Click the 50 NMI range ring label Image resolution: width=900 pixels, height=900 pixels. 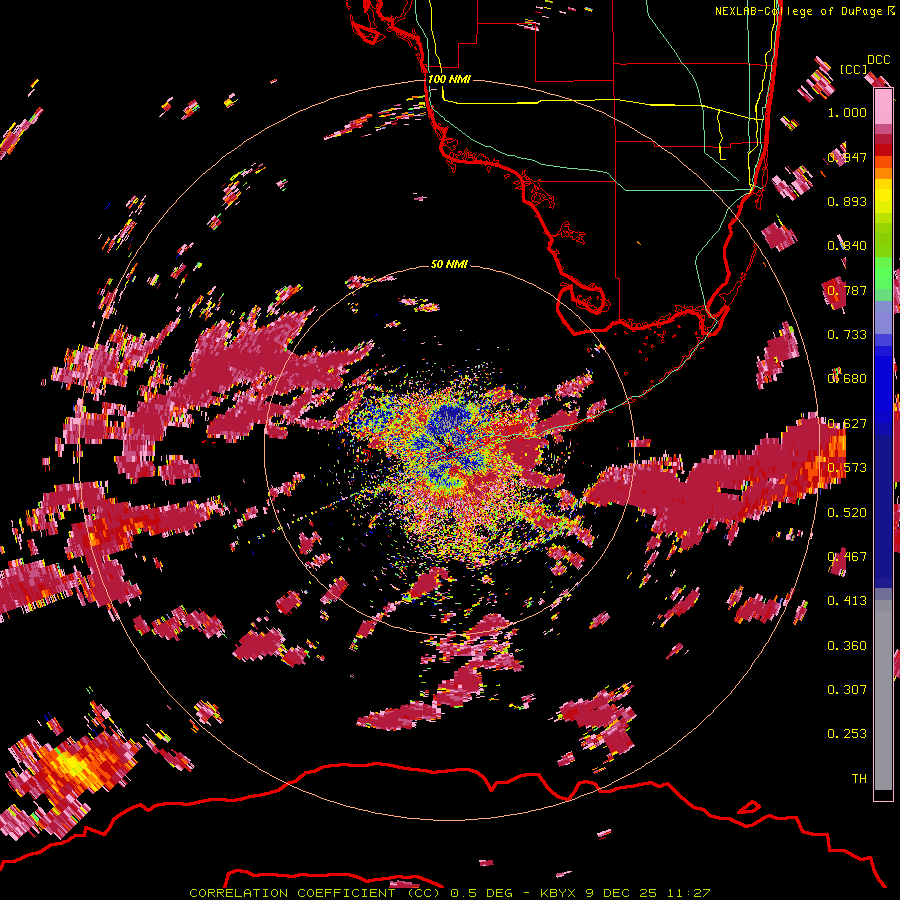[x=449, y=264]
